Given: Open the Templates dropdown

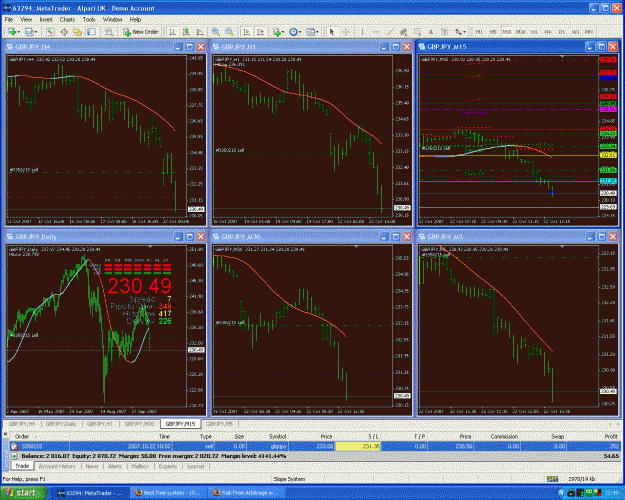Looking at the screenshot, I should coord(312,32).
